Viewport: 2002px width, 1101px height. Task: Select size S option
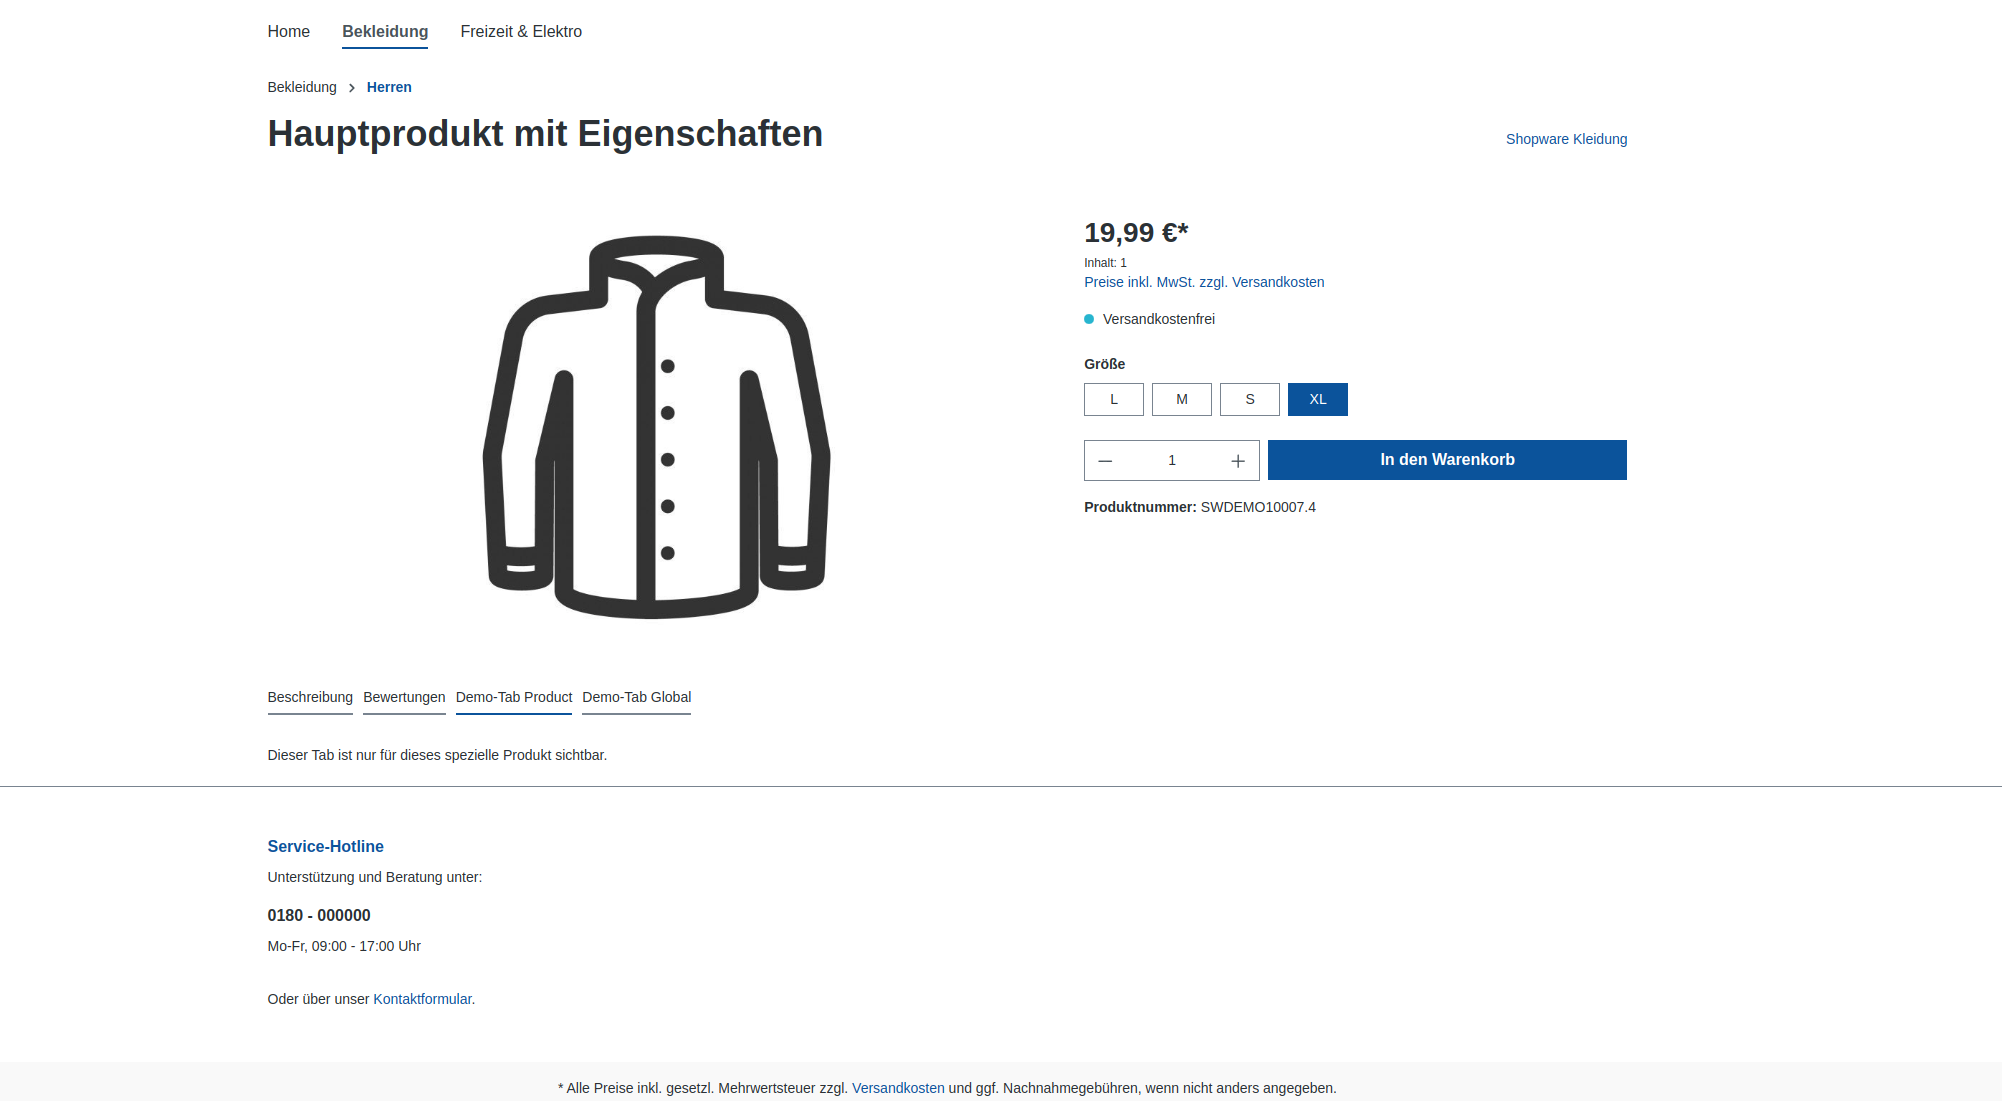click(1250, 399)
